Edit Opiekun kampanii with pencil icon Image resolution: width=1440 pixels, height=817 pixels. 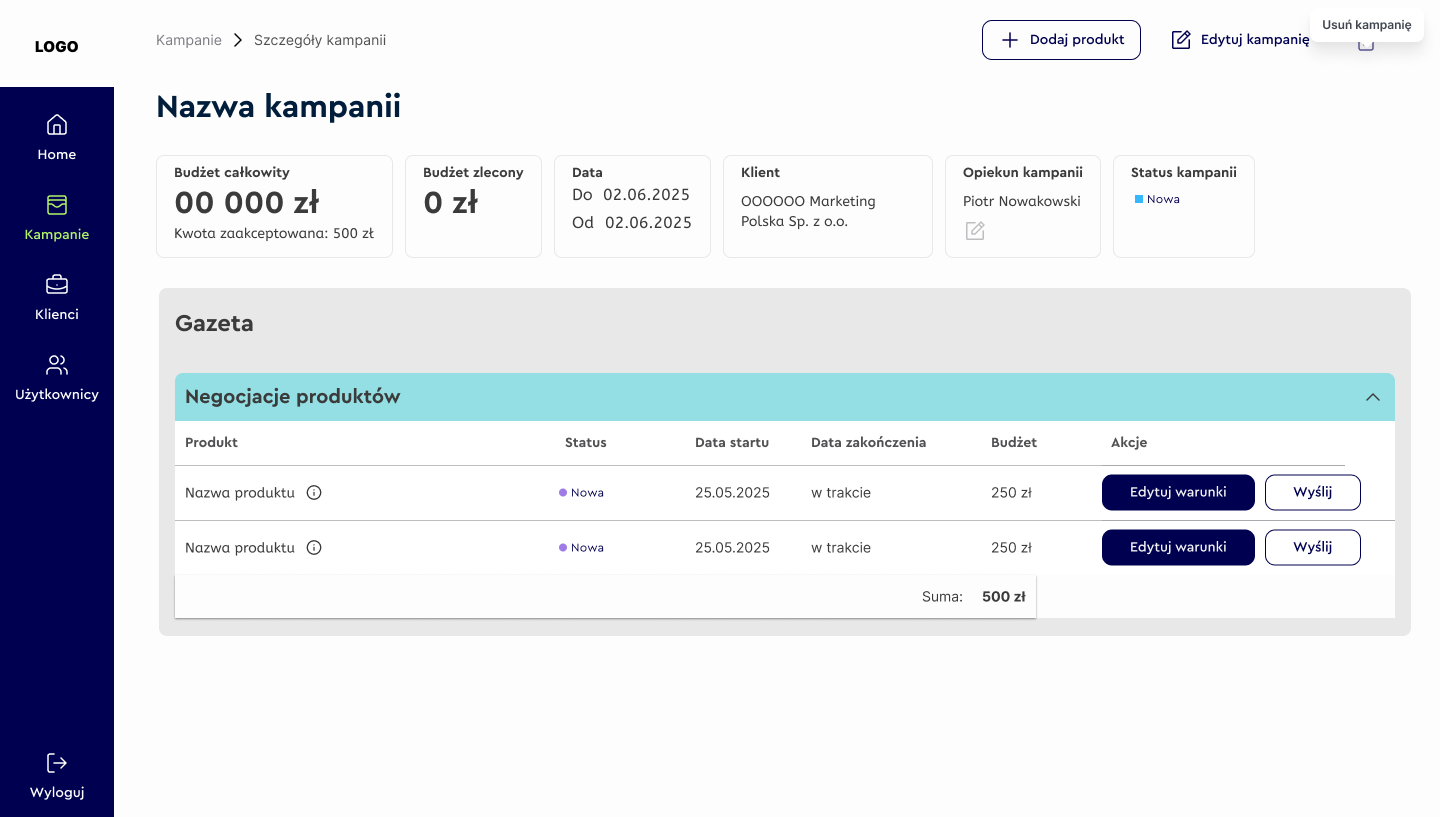(x=975, y=231)
